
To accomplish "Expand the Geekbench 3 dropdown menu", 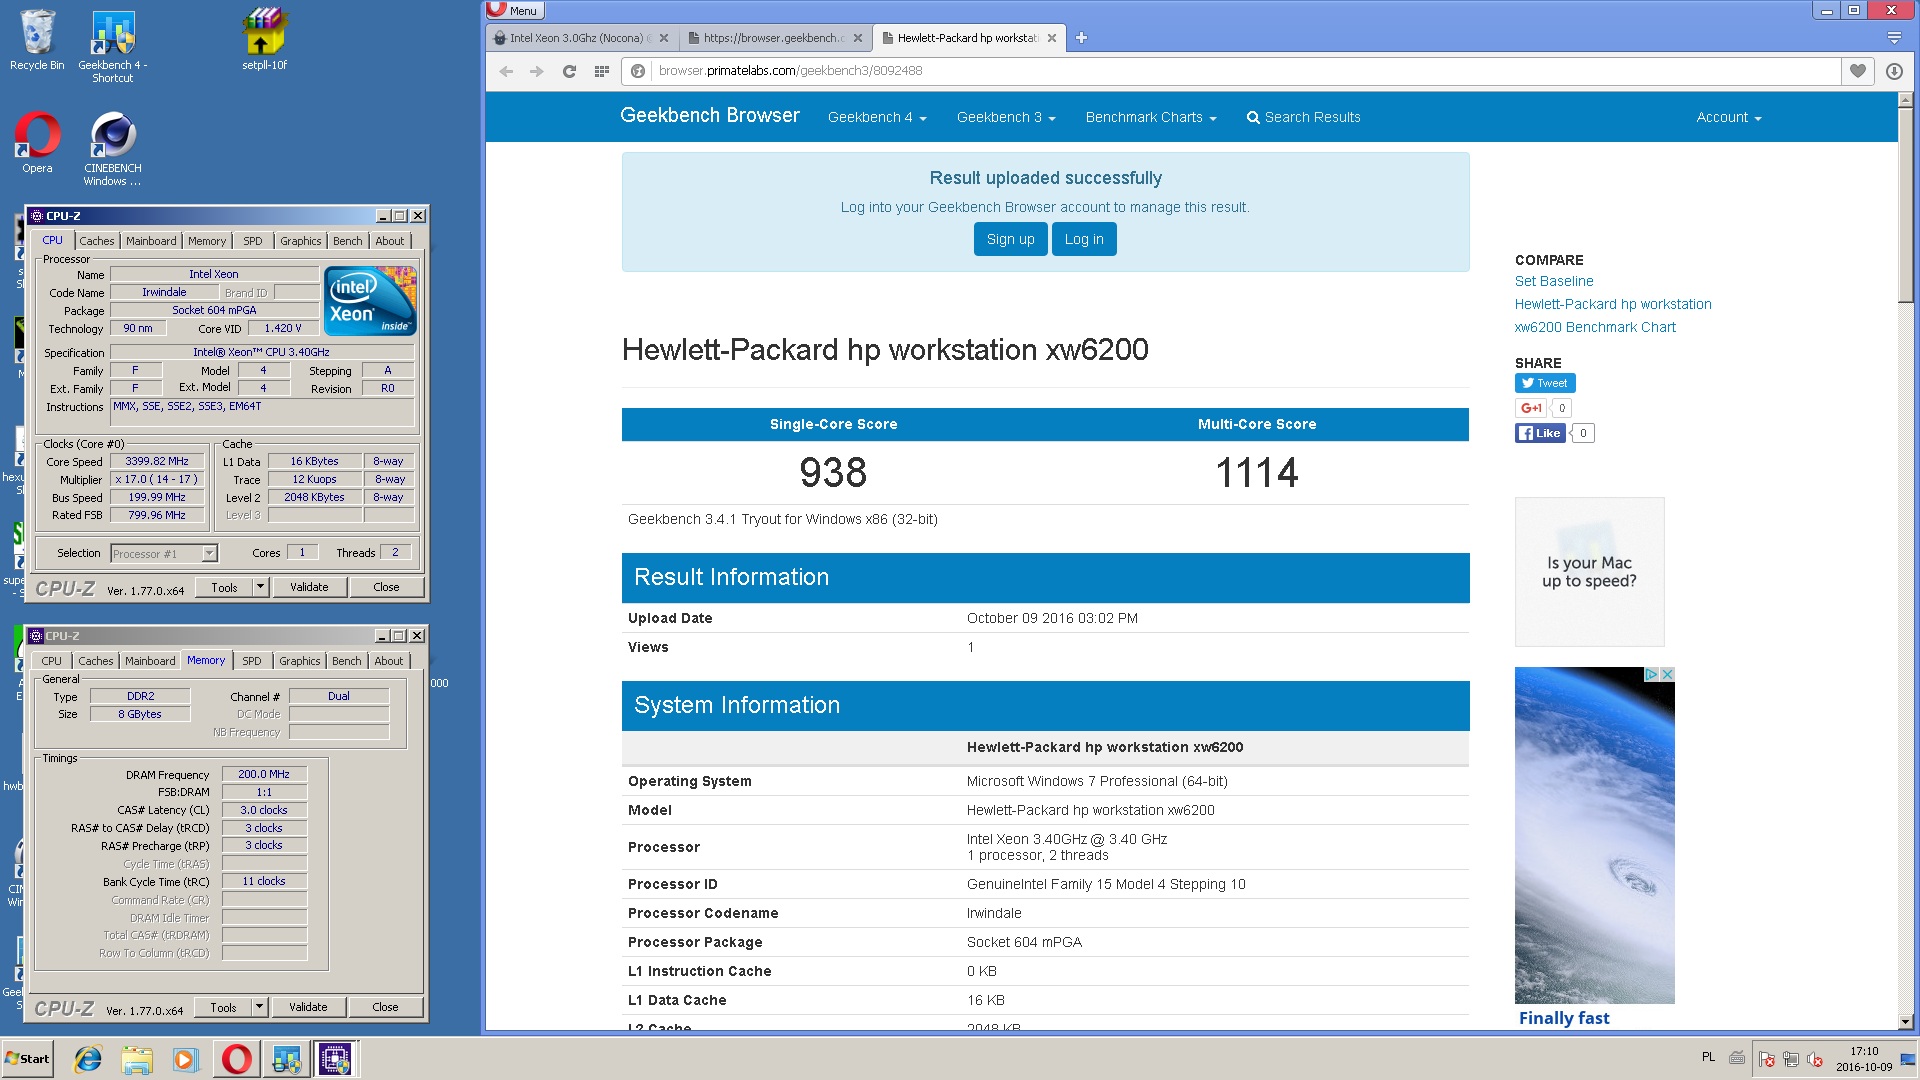I will tap(1006, 117).
